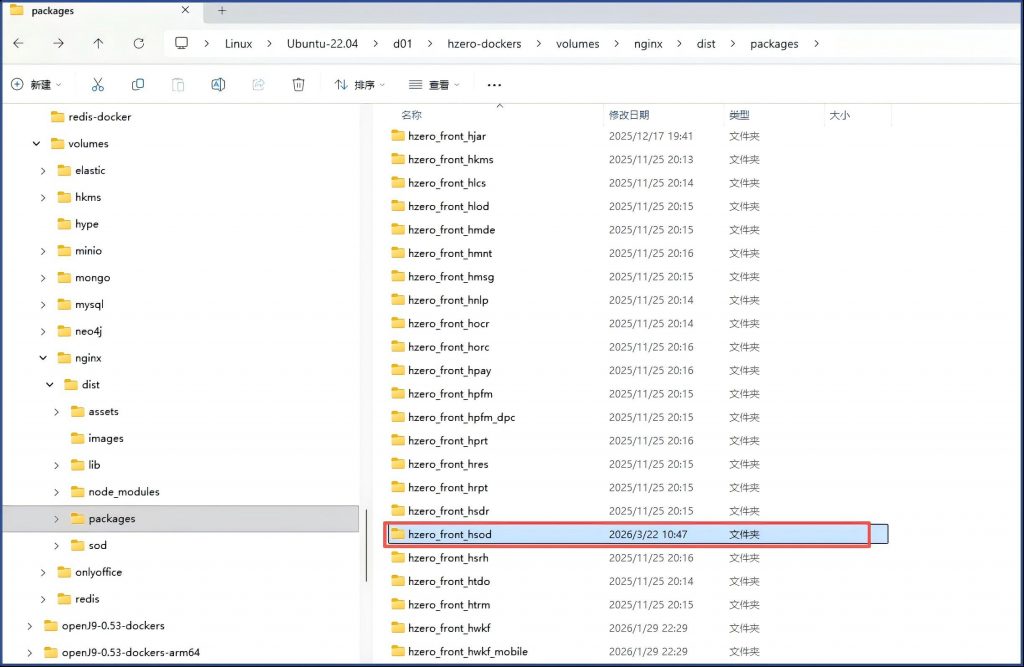Select the onlyoffice folder in sidebar
Screen dimensions: 1024x667
(x=98, y=572)
